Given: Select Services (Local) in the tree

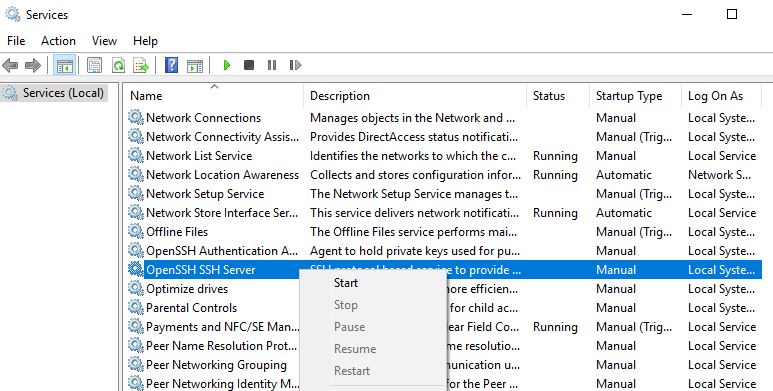Looking at the screenshot, I should [63, 93].
